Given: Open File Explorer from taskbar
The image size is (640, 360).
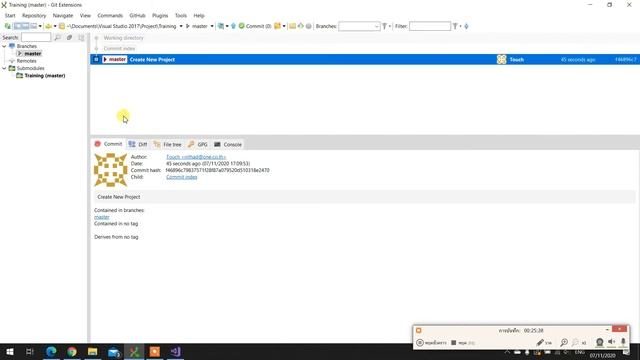Looking at the screenshot, I should click(x=93, y=351).
